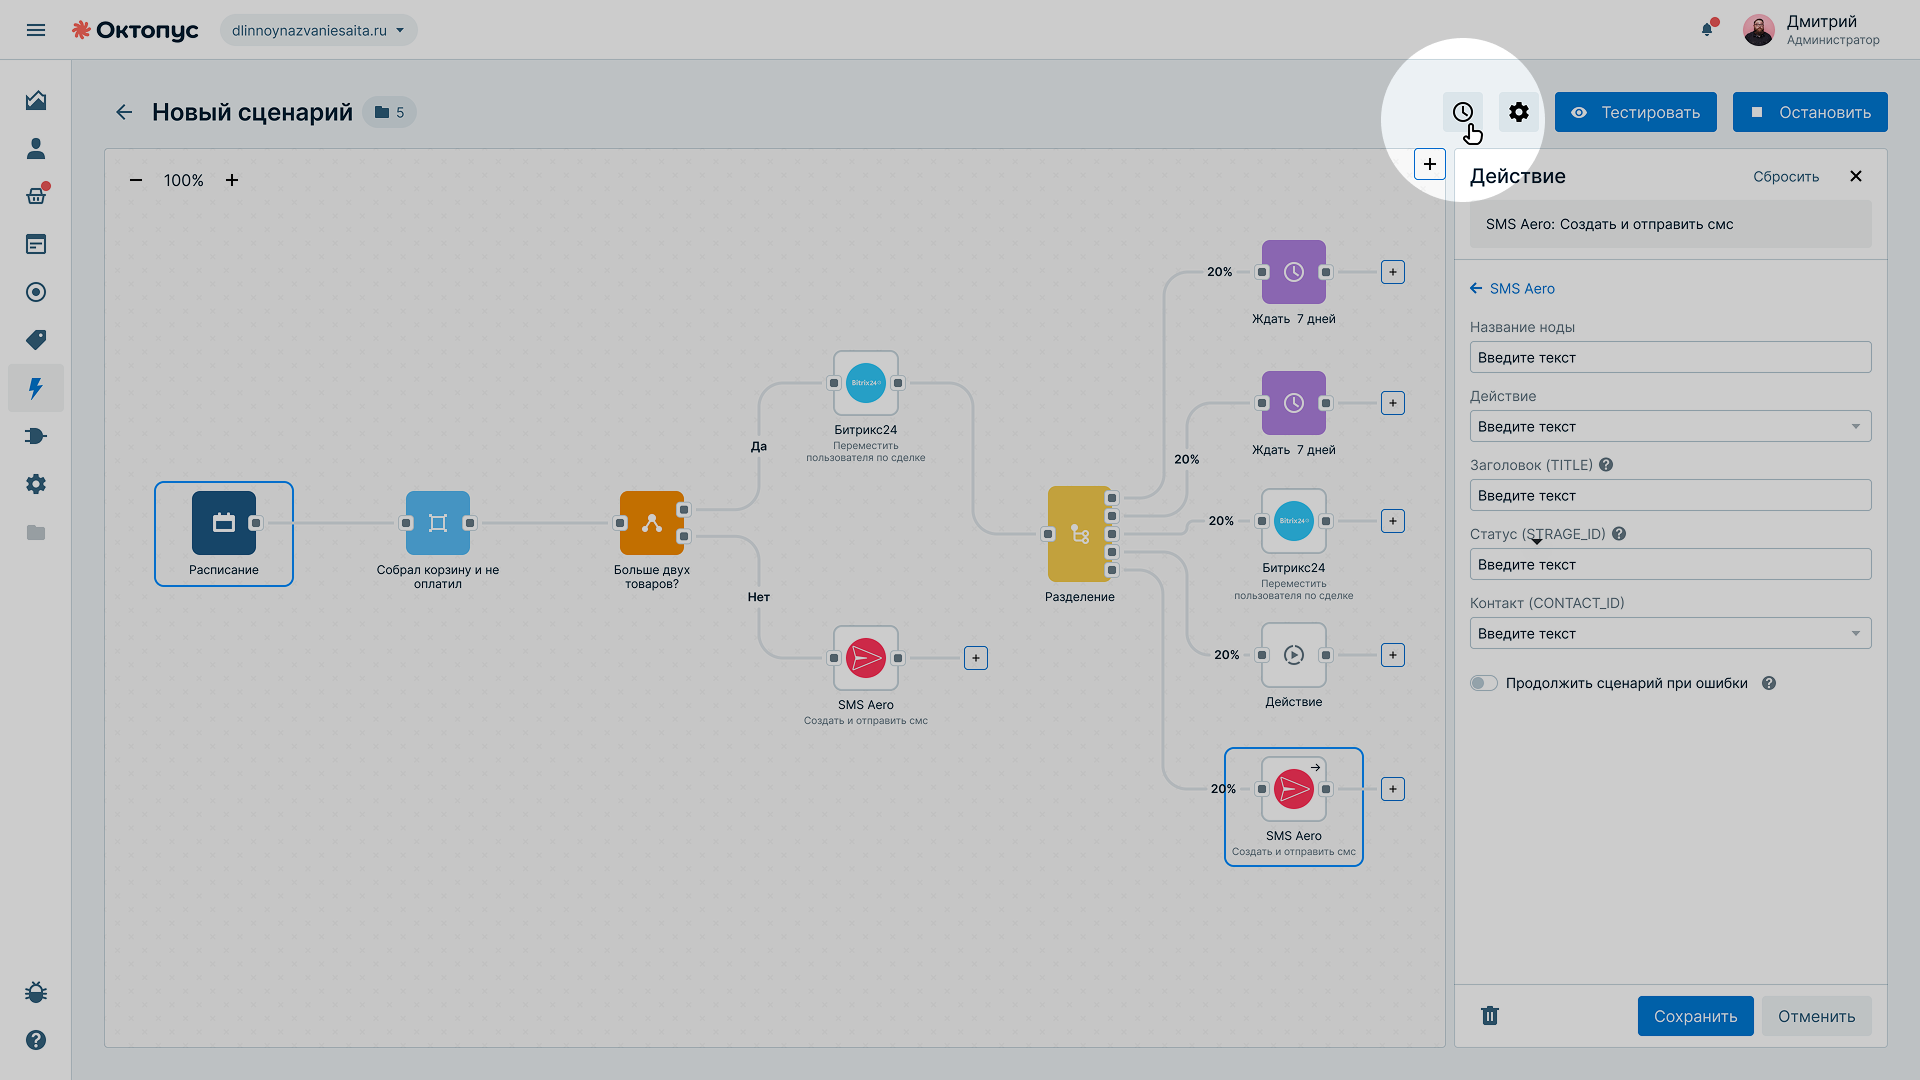Click the trash delete icon in the panel
The image size is (1920, 1080).
pyautogui.click(x=1490, y=1016)
